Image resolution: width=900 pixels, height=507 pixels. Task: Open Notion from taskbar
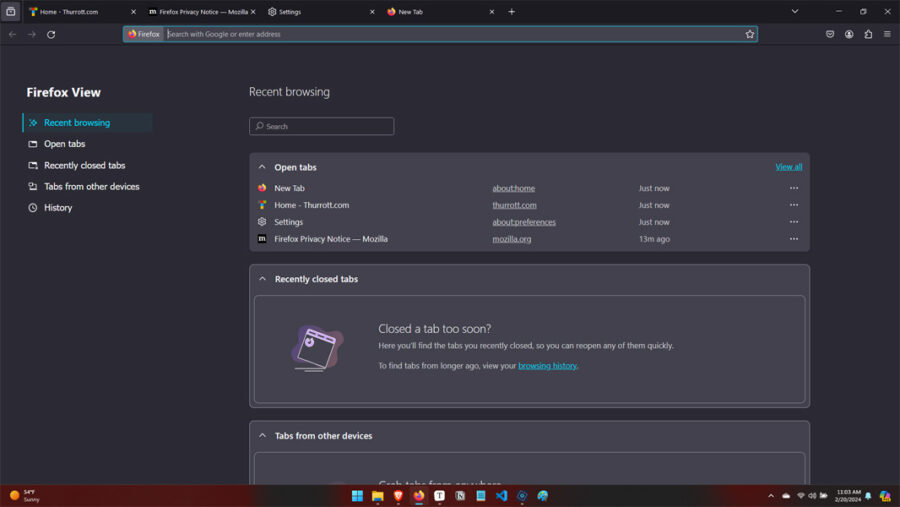[460, 496]
